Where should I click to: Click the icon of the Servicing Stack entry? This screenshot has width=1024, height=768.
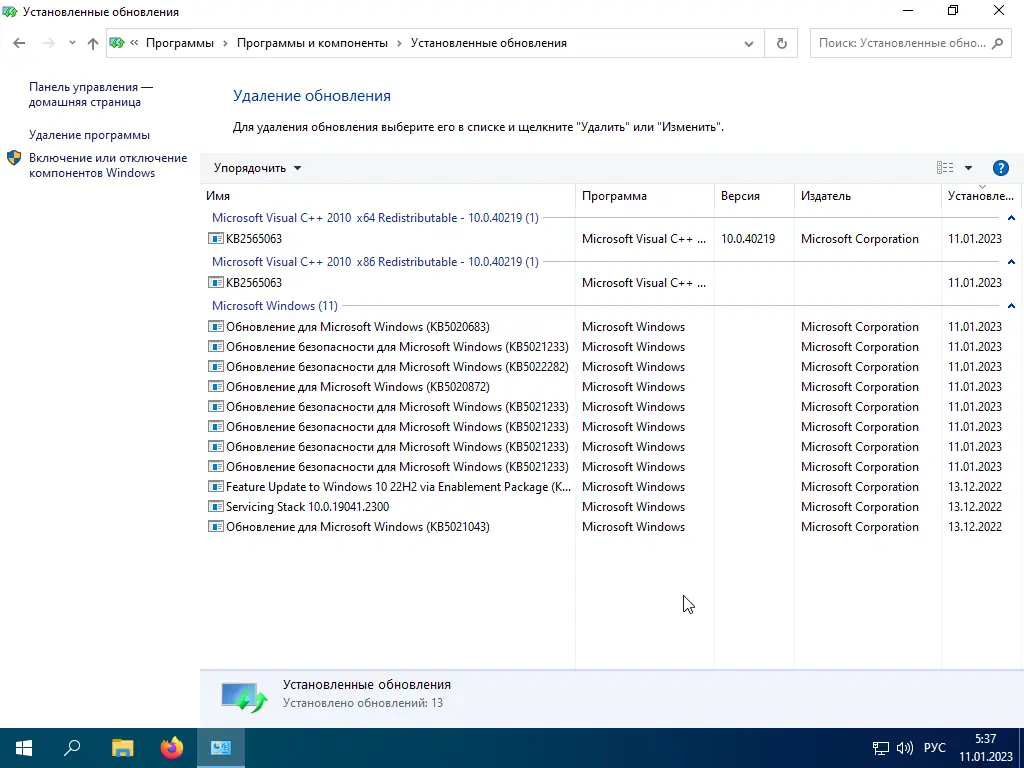(x=216, y=507)
